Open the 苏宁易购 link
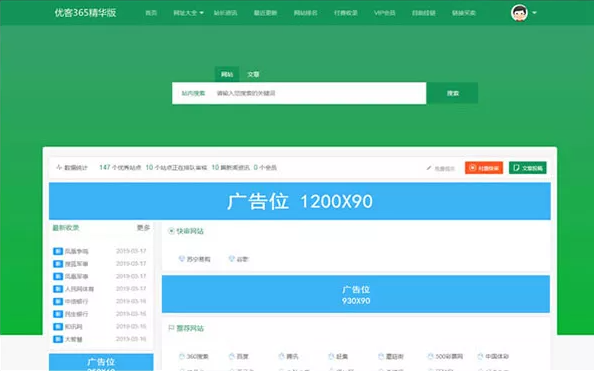Screen dimensions: 594x371 [199, 259]
